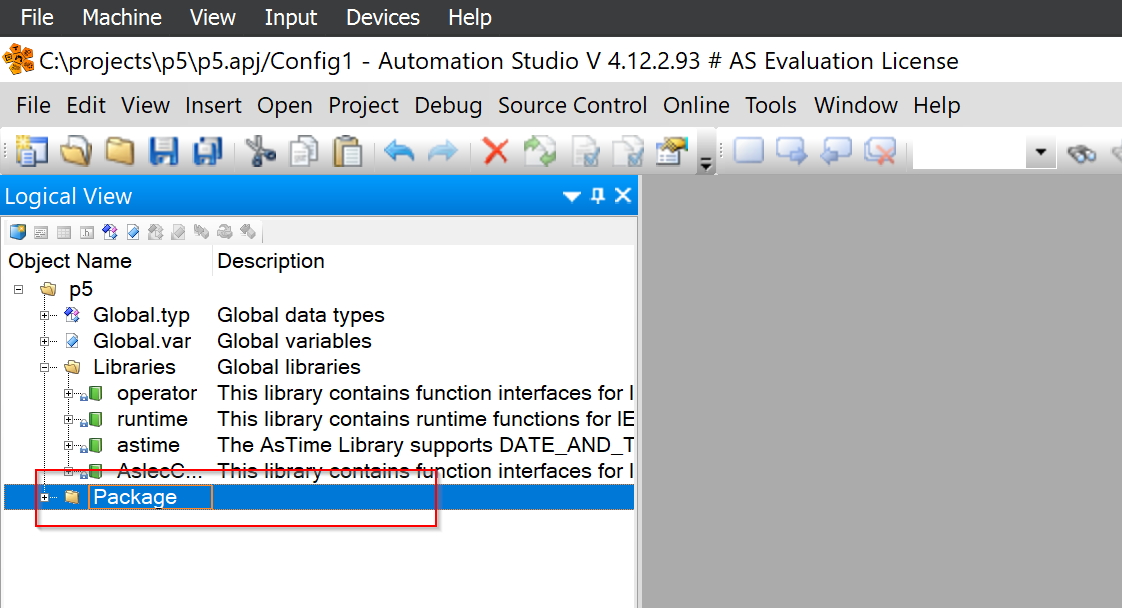Select the runtime library item
1122x608 pixels.
click(152, 419)
